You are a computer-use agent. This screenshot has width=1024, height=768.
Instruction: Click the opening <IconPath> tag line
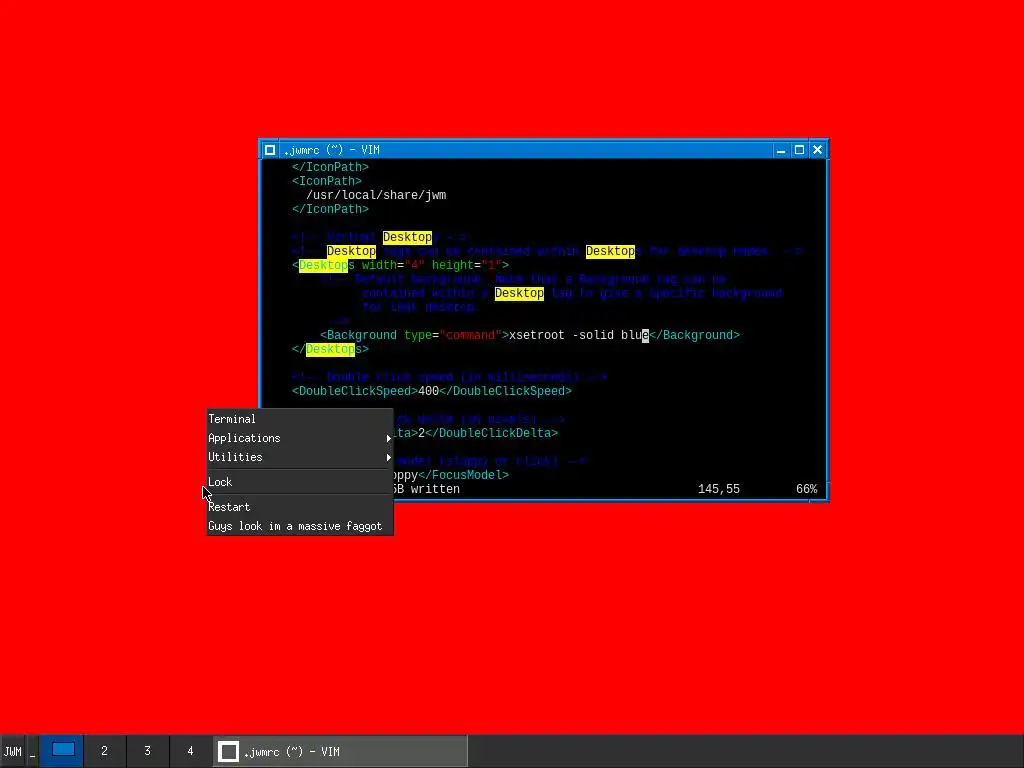[x=327, y=181]
